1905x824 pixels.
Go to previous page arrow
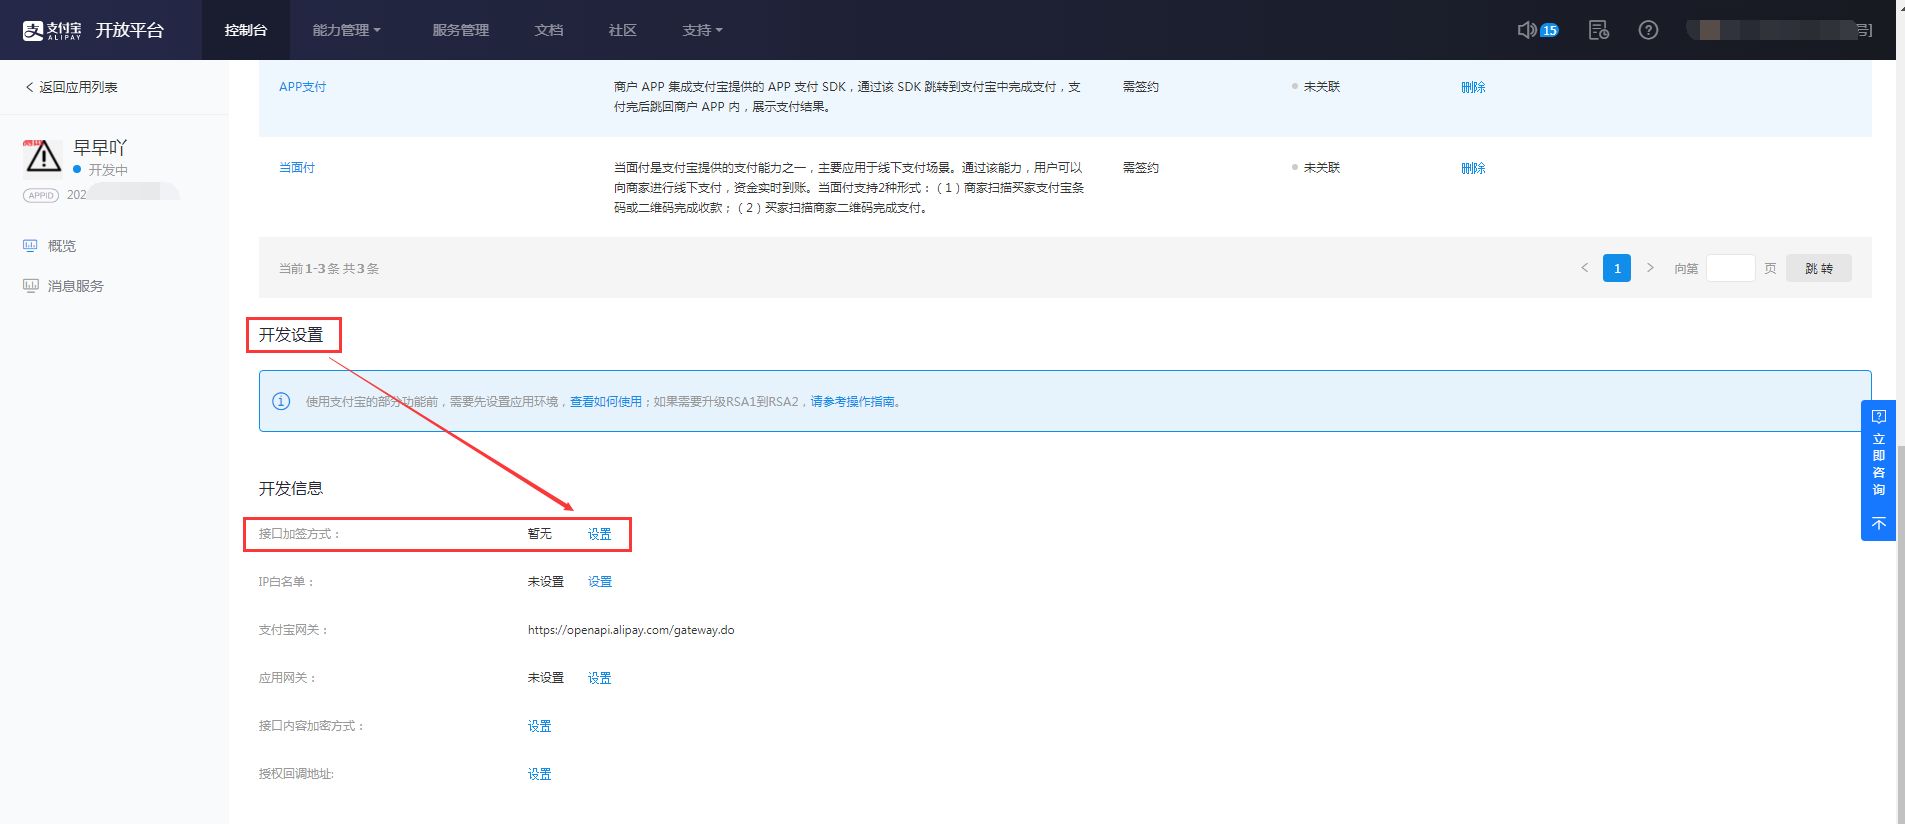pyautogui.click(x=1584, y=268)
